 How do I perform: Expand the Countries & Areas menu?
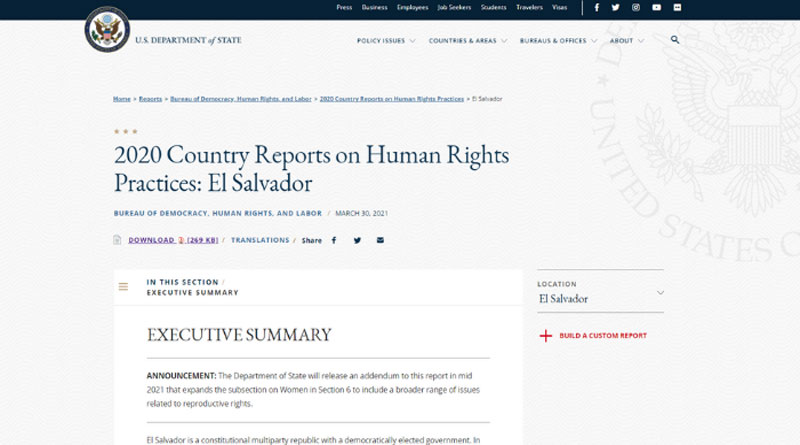click(468, 41)
